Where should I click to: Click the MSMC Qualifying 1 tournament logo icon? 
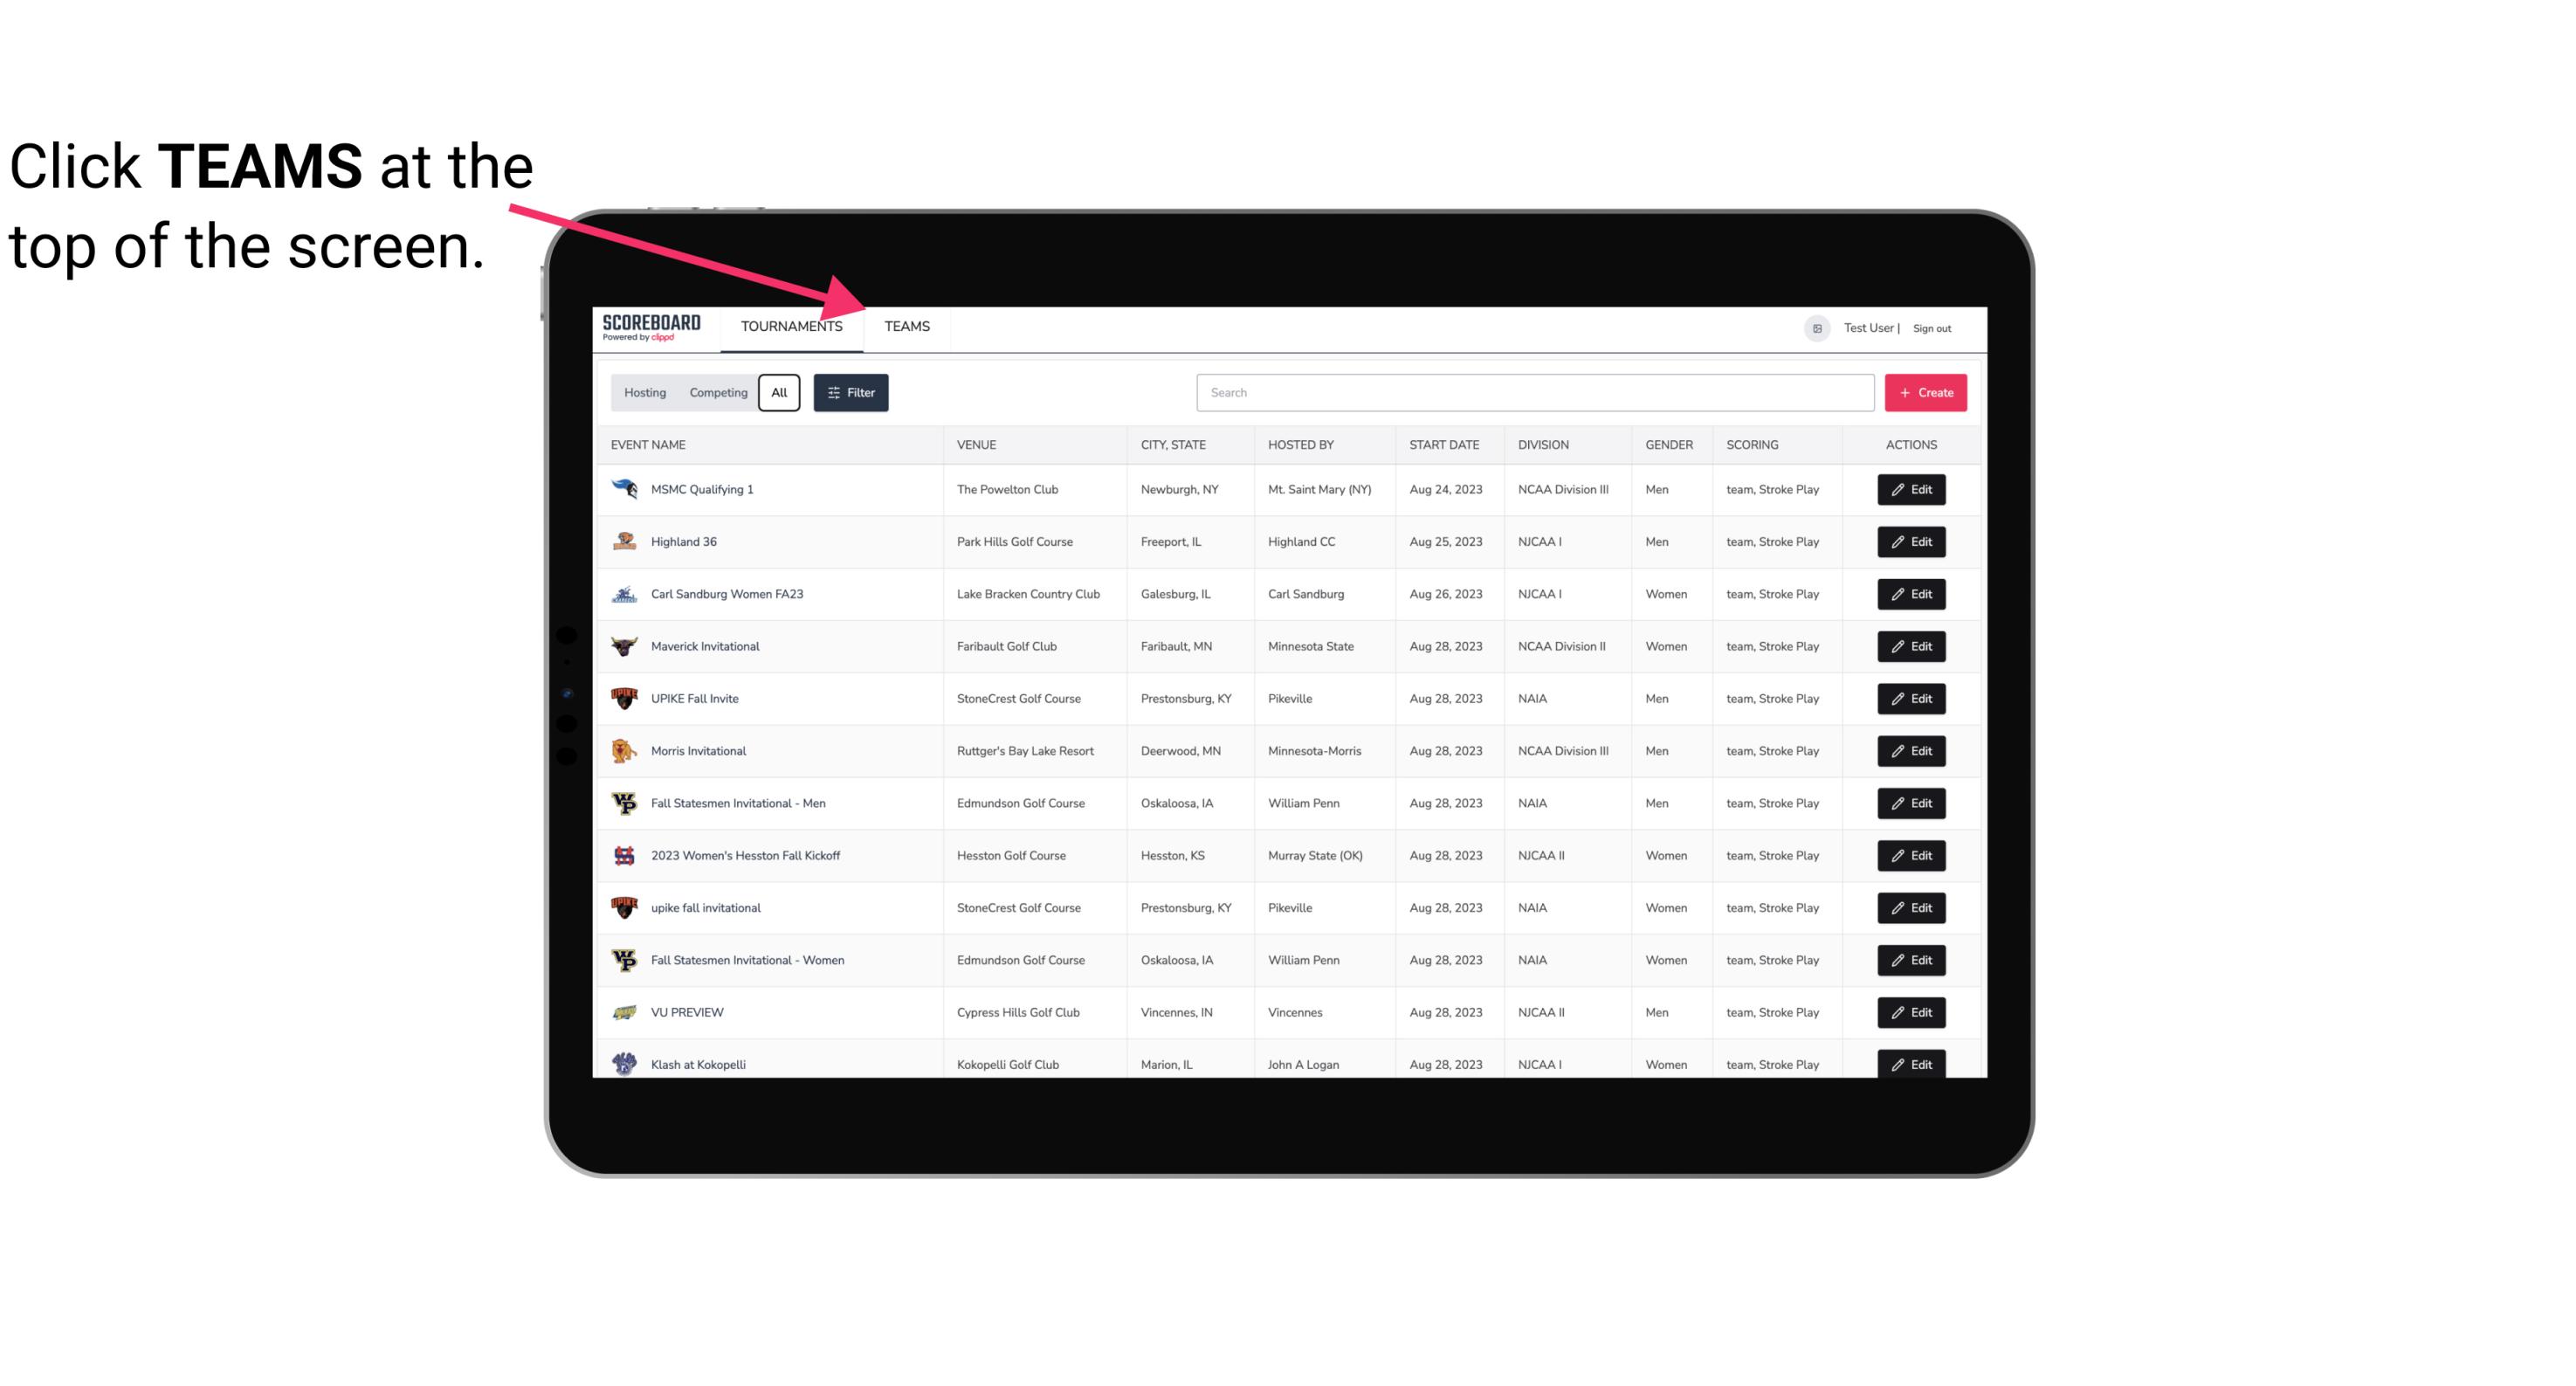(x=624, y=488)
